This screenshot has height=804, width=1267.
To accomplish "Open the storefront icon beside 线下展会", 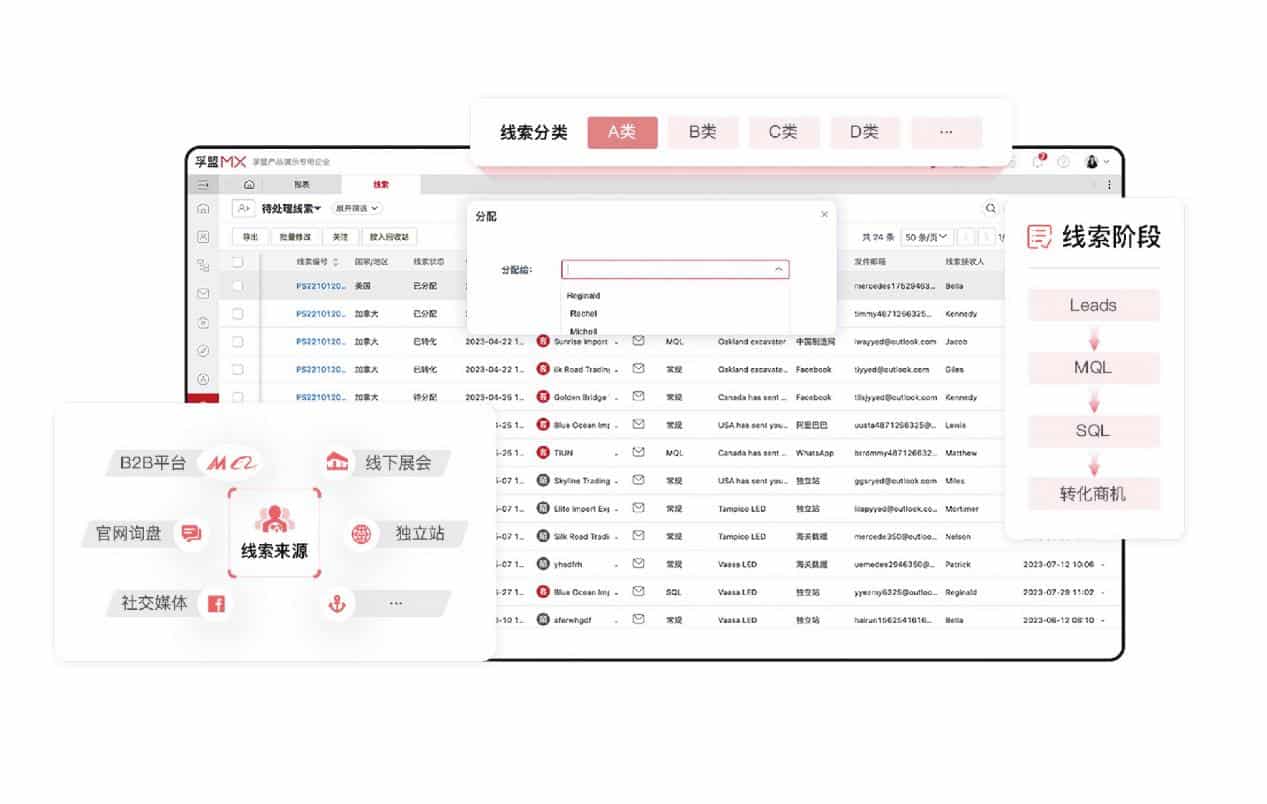I will [339, 461].
